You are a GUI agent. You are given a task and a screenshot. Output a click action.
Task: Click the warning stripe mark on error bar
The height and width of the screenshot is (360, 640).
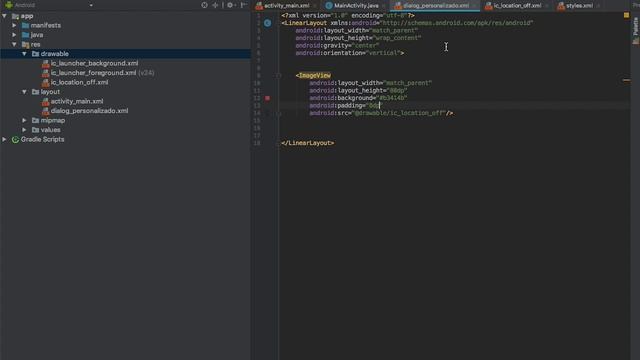626,80
